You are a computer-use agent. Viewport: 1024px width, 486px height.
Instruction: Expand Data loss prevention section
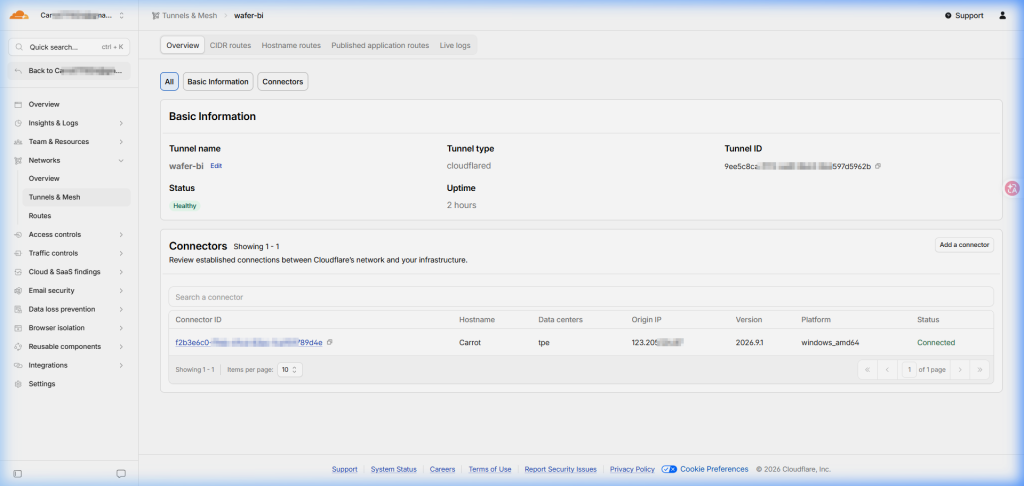[x=121, y=309]
